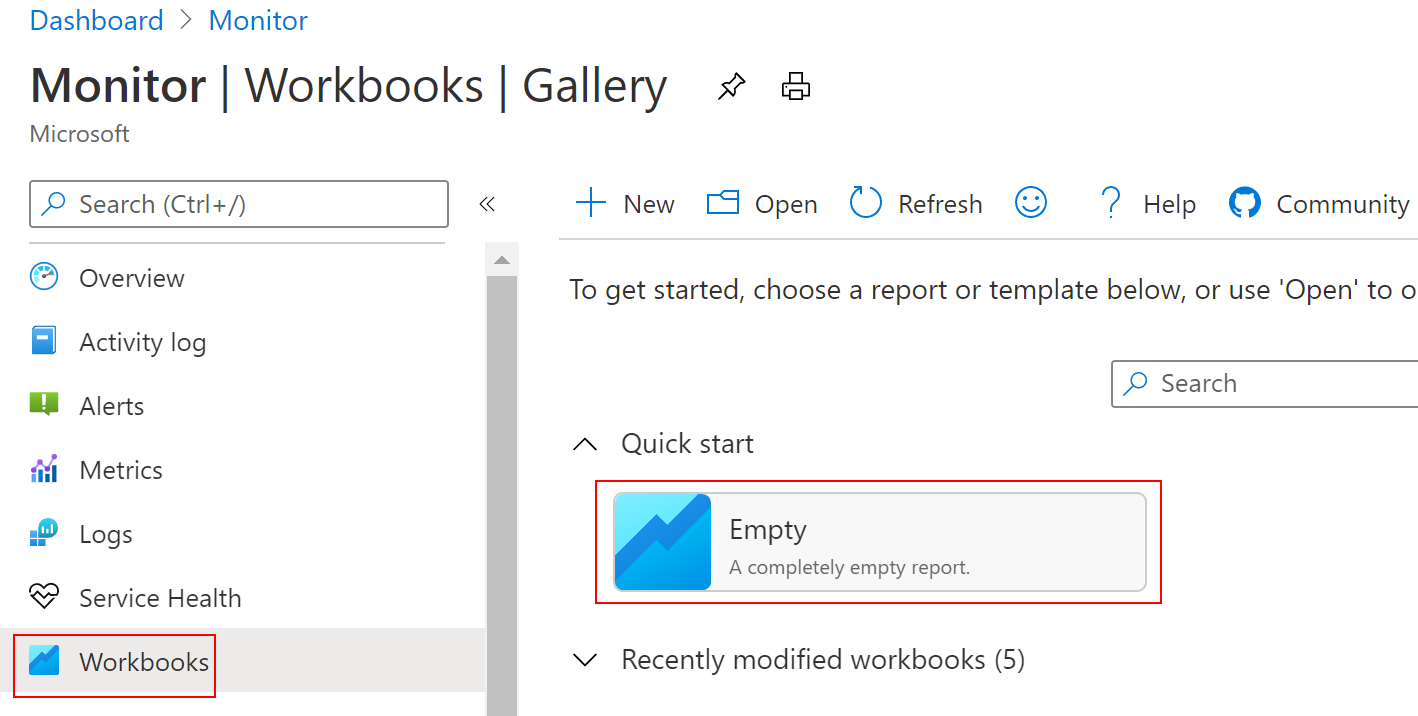Focus the sidebar Search (Ctrl+/) box

point(239,204)
